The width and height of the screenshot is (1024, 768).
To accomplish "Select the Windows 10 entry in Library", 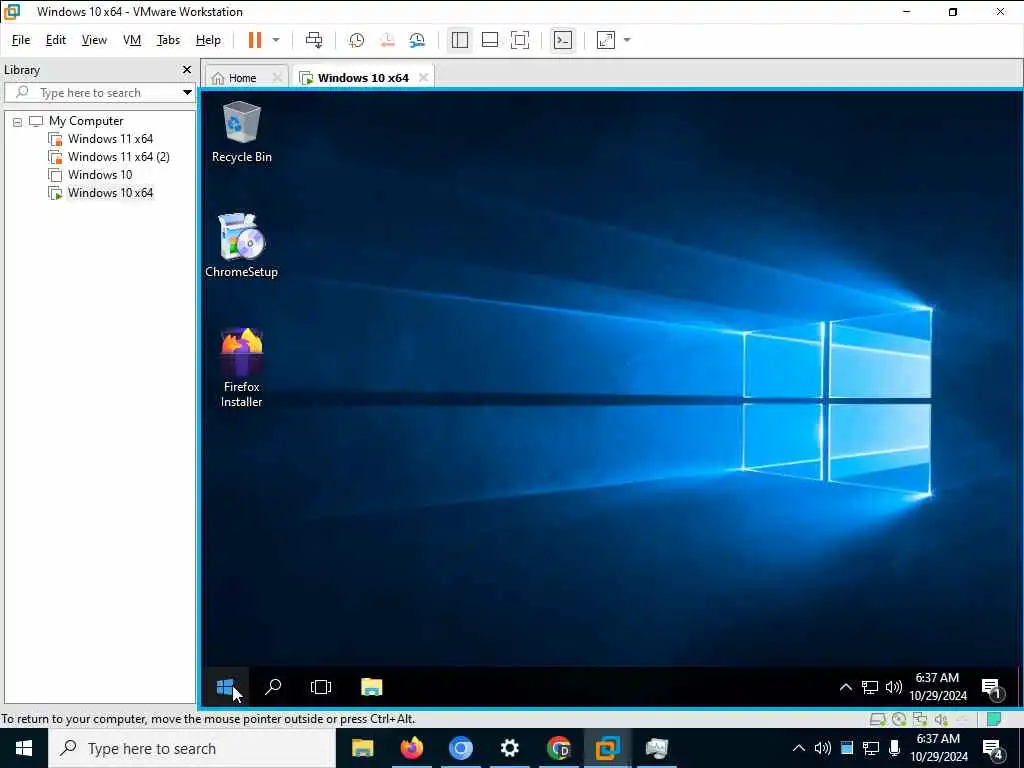I will click(x=99, y=174).
